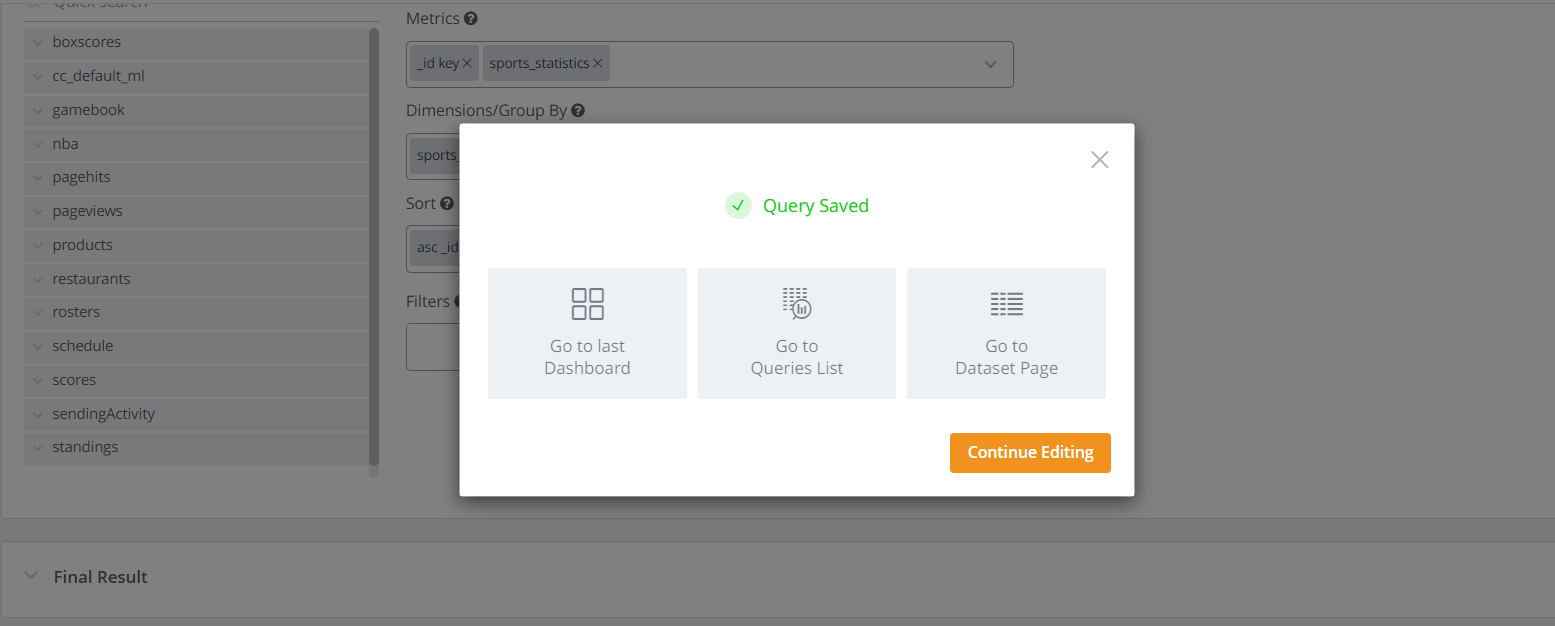Screen dimensions: 1555x626
Task: Click the dashboard grid icon in dialog
Action: [587, 304]
